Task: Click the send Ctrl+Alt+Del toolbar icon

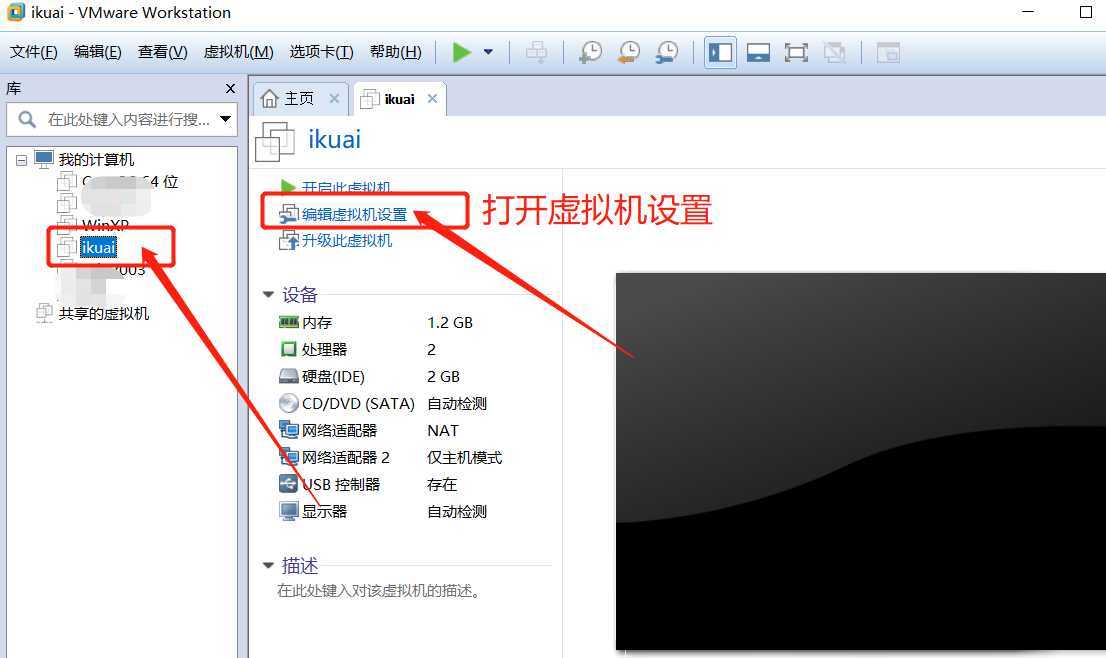Action: [537, 52]
